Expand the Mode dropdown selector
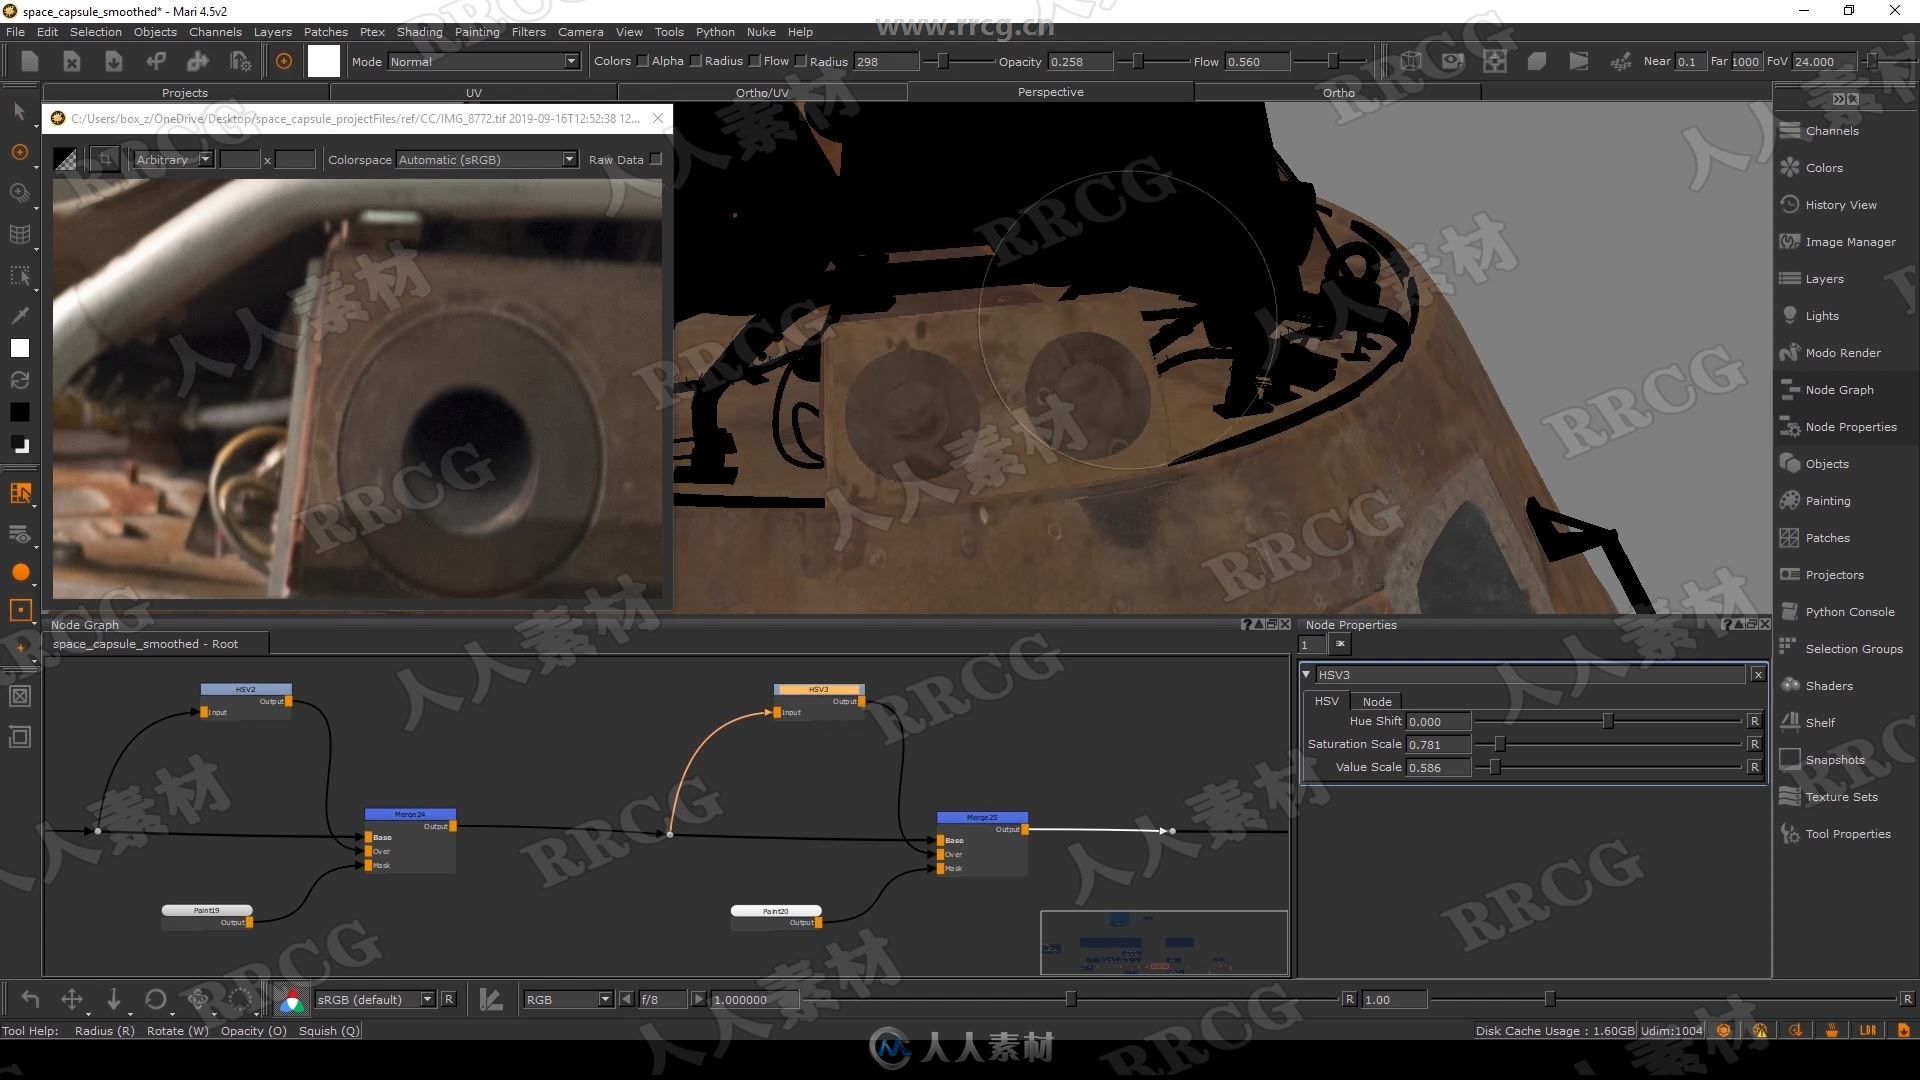Image resolution: width=1920 pixels, height=1080 pixels. (x=568, y=61)
